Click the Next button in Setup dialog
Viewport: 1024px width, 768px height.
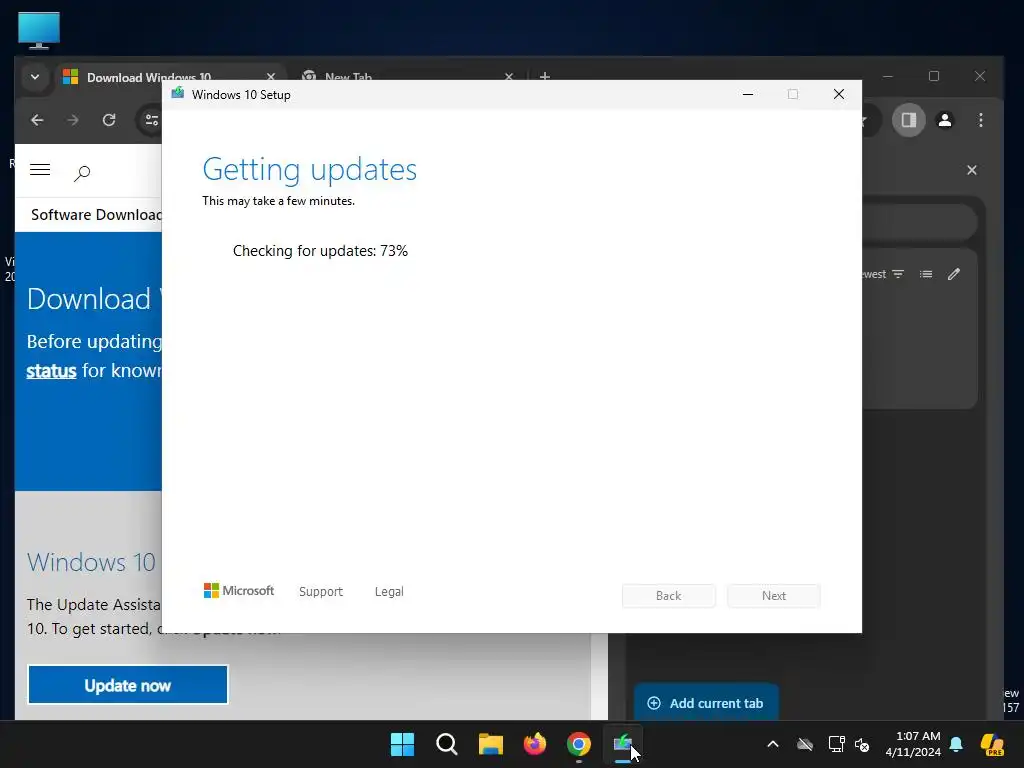tap(774, 596)
